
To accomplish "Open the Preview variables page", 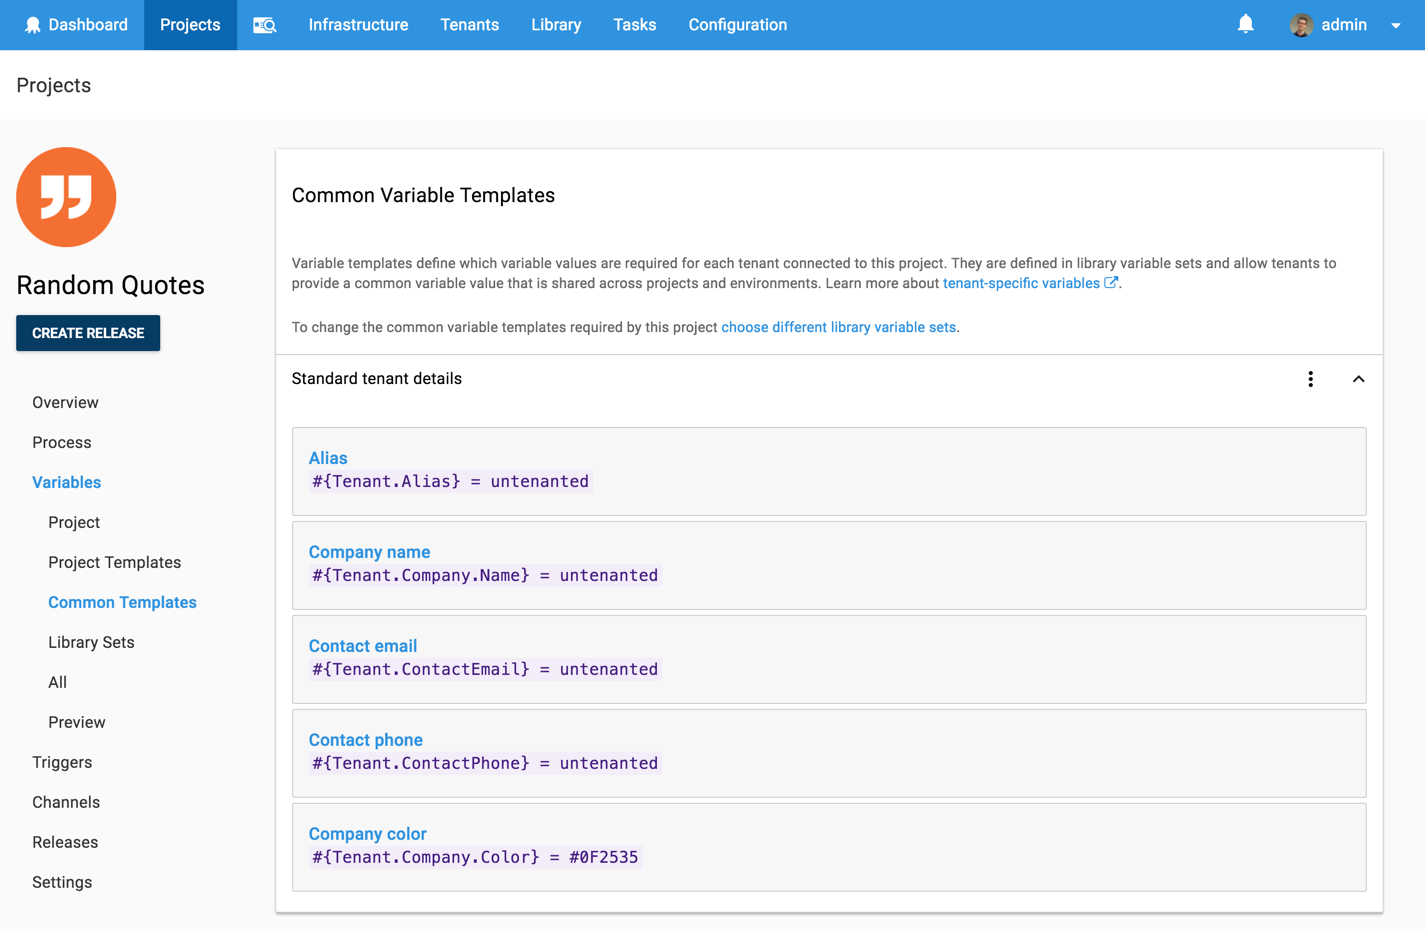I will (76, 722).
